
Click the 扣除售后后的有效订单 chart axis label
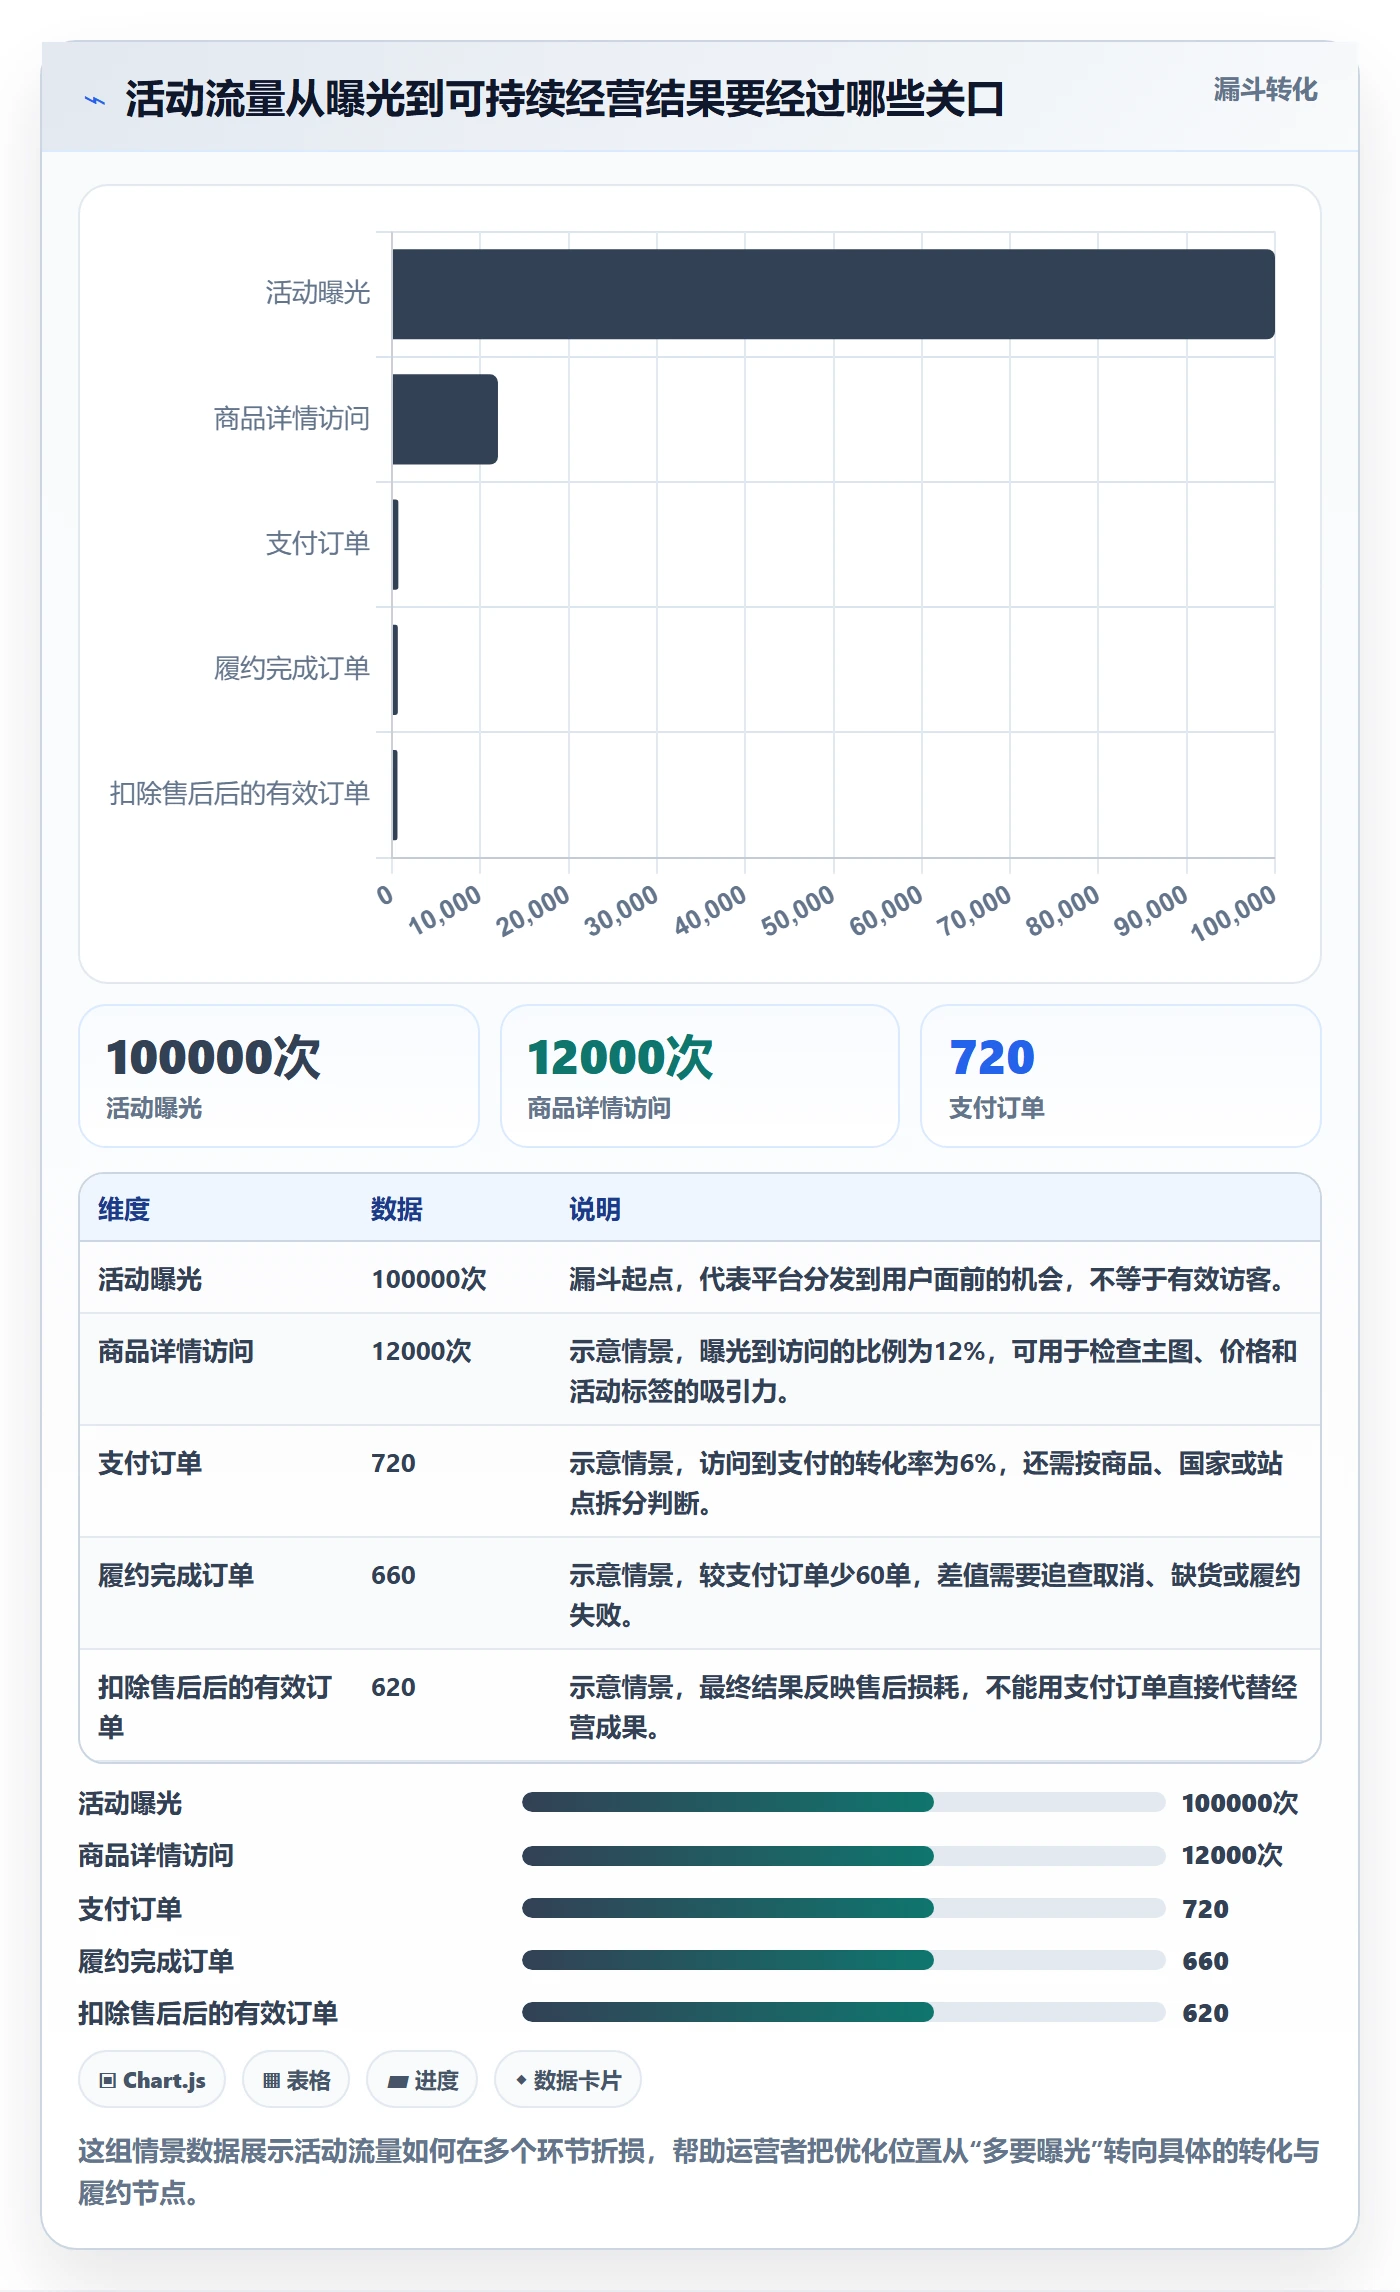(x=240, y=793)
